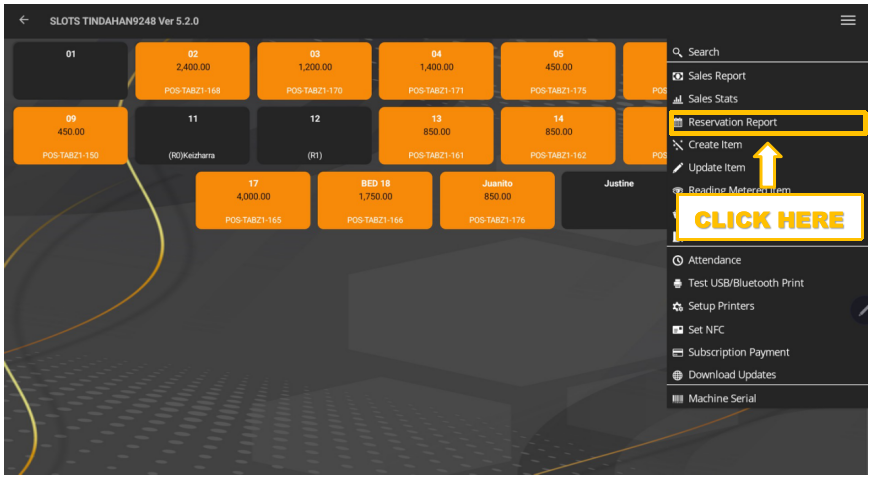
Task: Open Subscription Payment menu entry
Action: click(x=738, y=352)
